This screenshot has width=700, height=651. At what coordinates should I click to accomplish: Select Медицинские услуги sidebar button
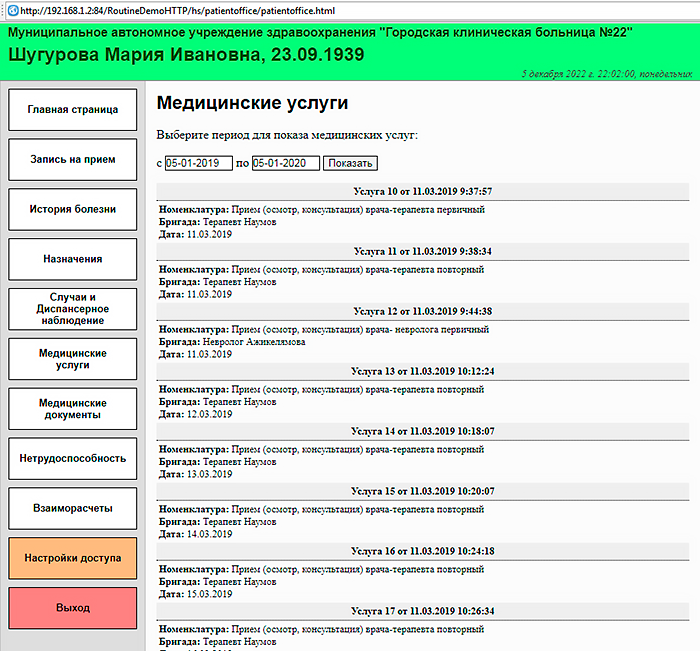click(x=73, y=359)
